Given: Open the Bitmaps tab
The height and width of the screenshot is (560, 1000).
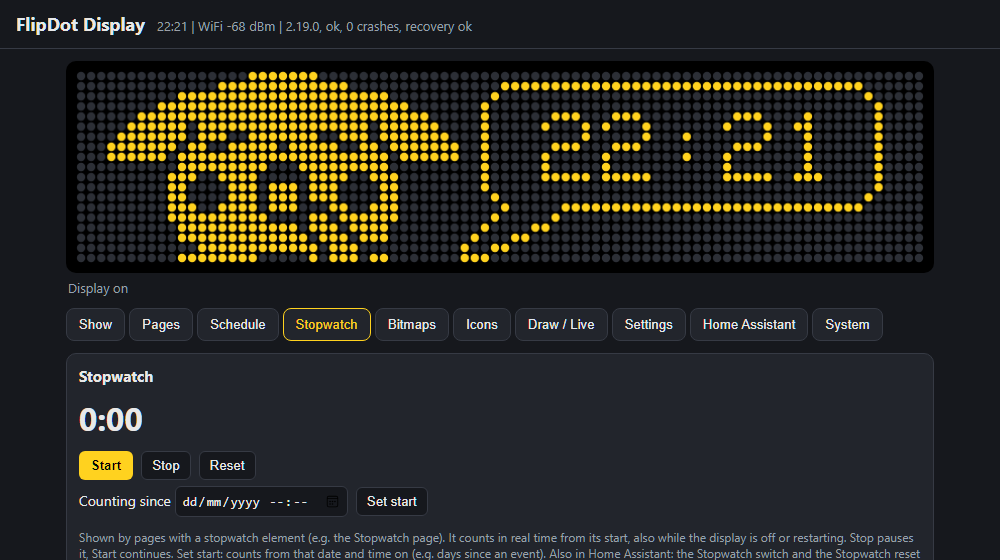Looking at the screenshot, I should [412, 325].
